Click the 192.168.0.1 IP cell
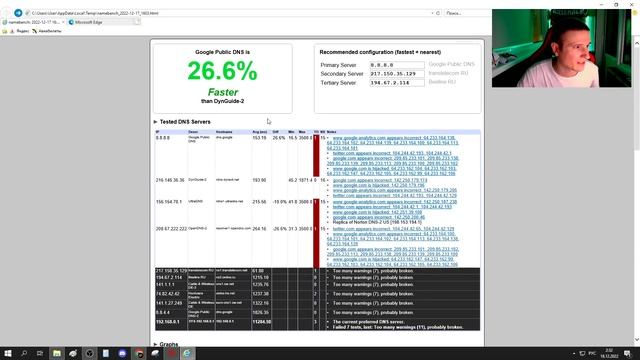This screenshot has width=640, height=360. coord(167,322)
